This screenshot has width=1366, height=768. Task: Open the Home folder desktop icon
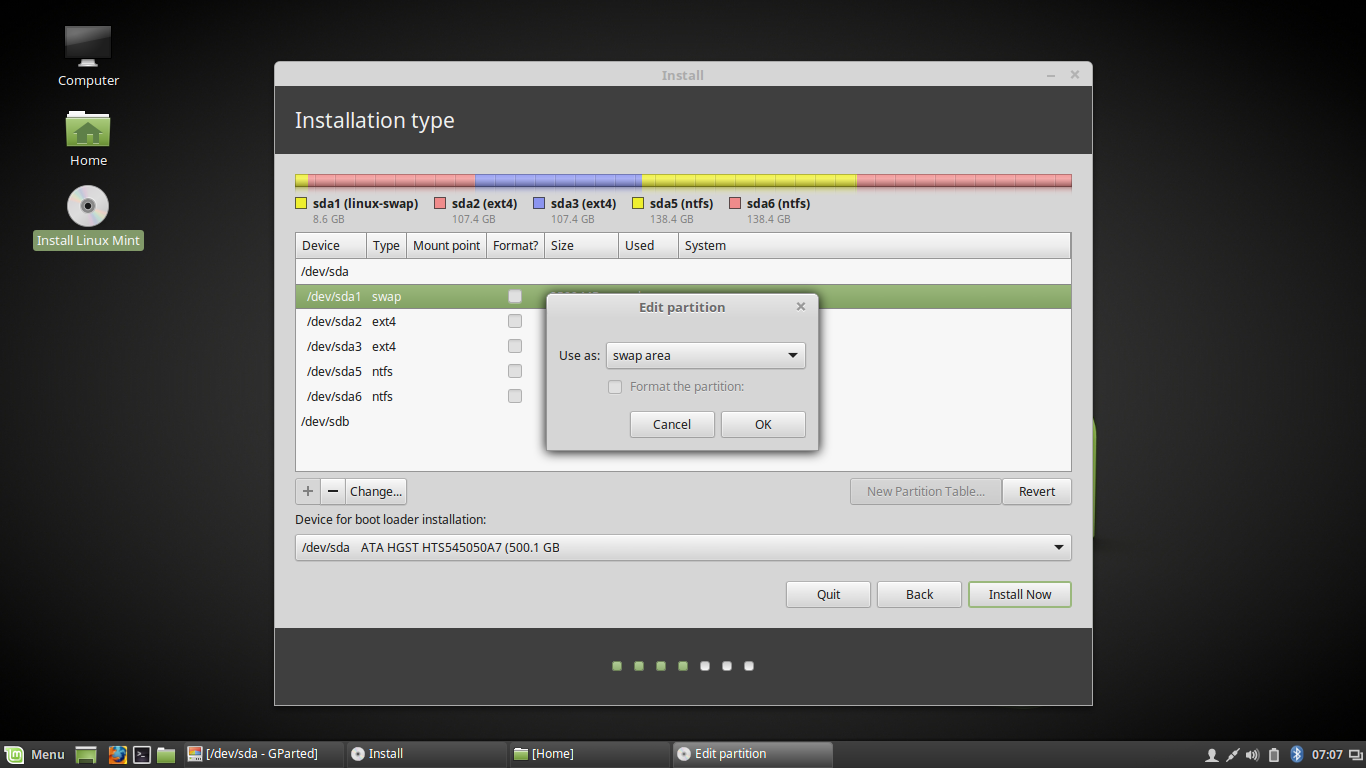tap(88, 129)
